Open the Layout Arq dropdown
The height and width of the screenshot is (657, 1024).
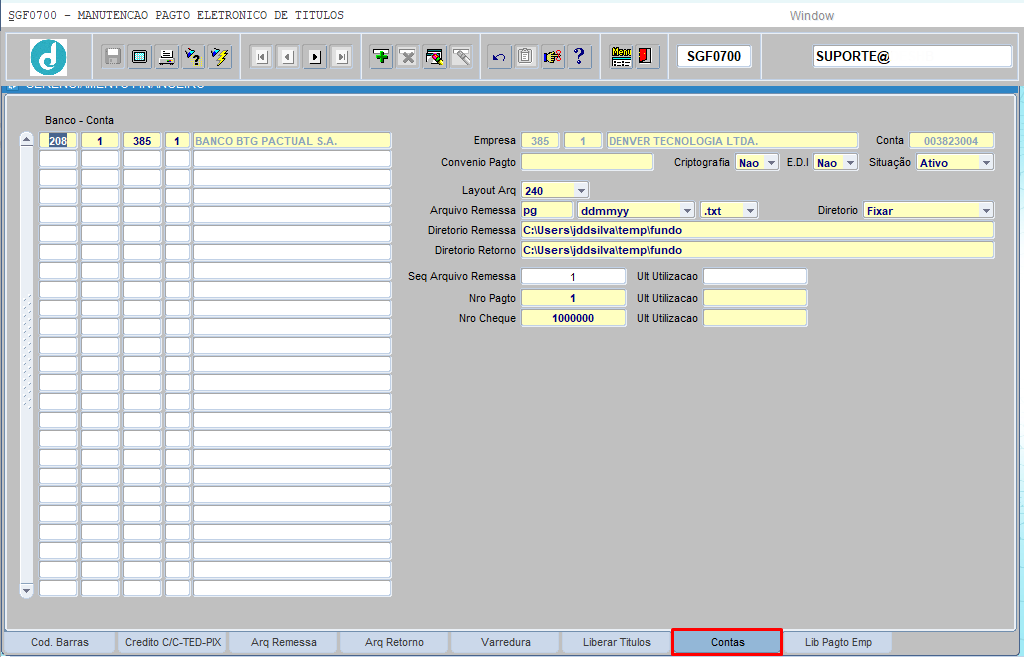581,190
